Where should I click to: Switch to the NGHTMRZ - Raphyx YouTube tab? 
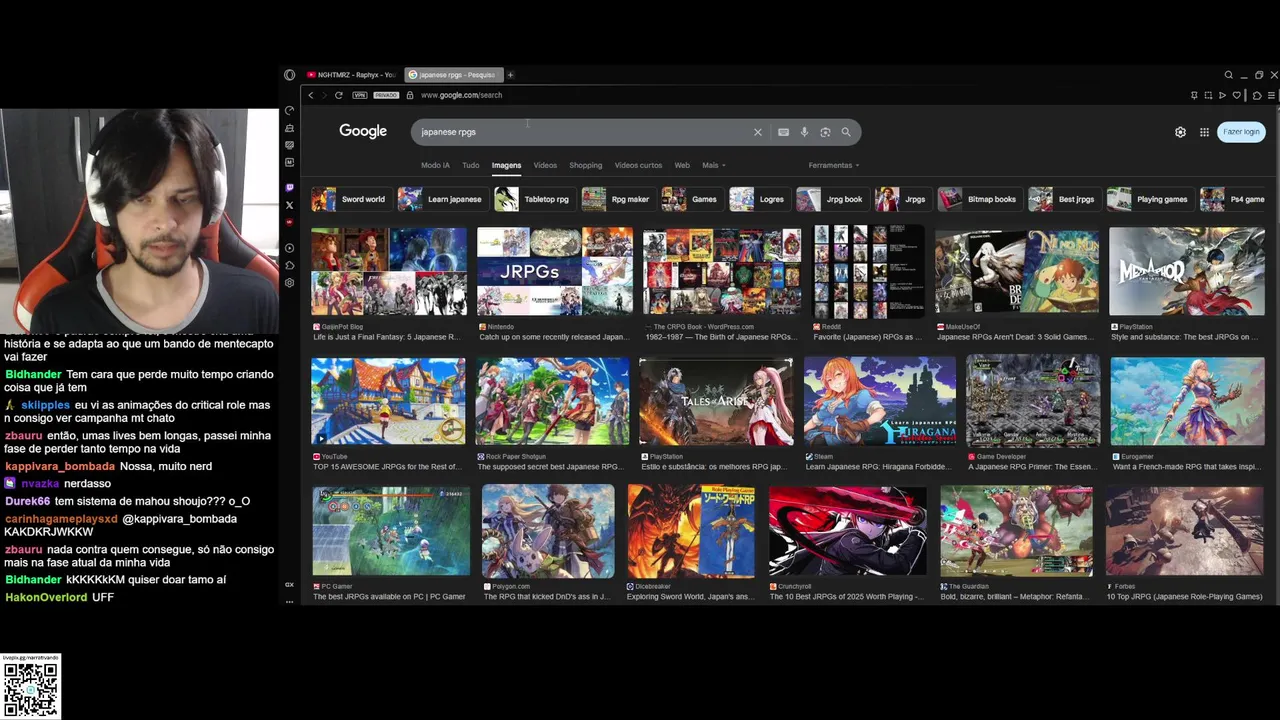click(x=351, y=75)
